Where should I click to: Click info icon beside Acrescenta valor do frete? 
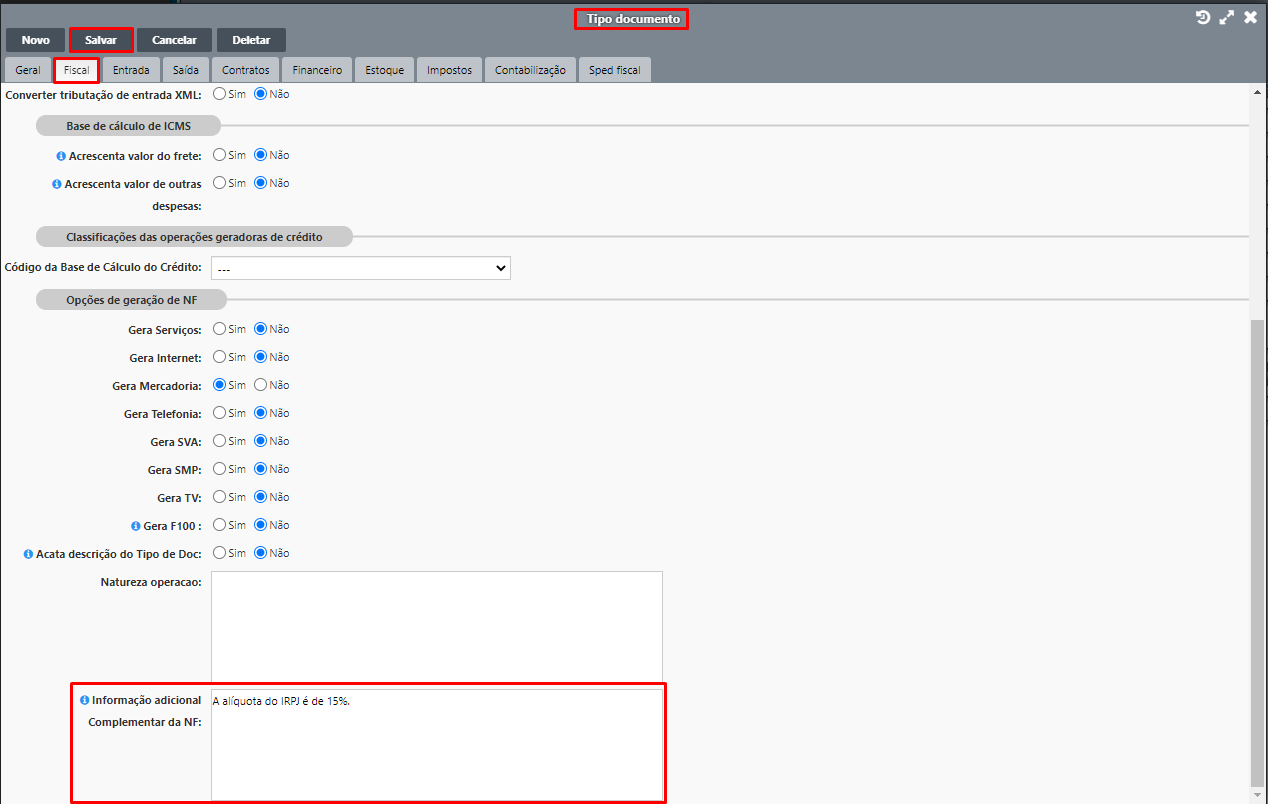pos(61,156)
